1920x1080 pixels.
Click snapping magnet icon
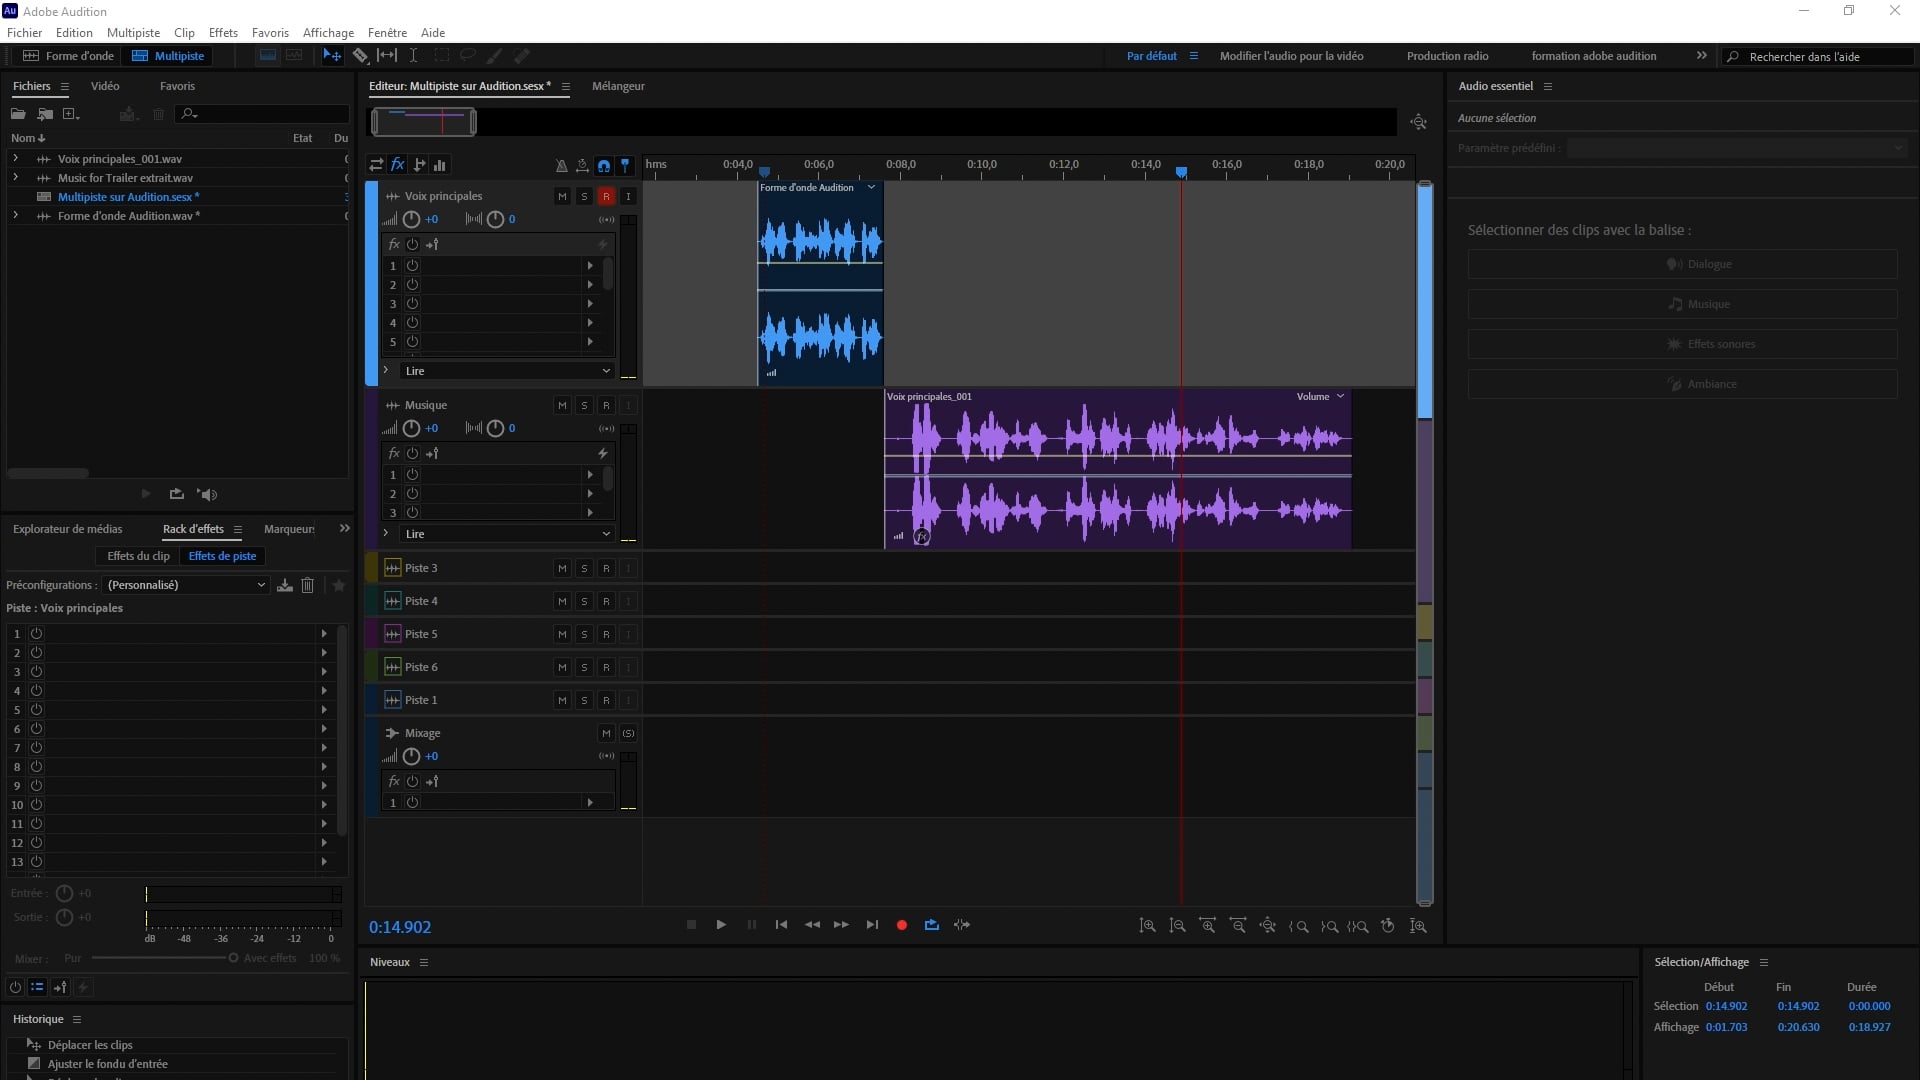pos(603,165)
